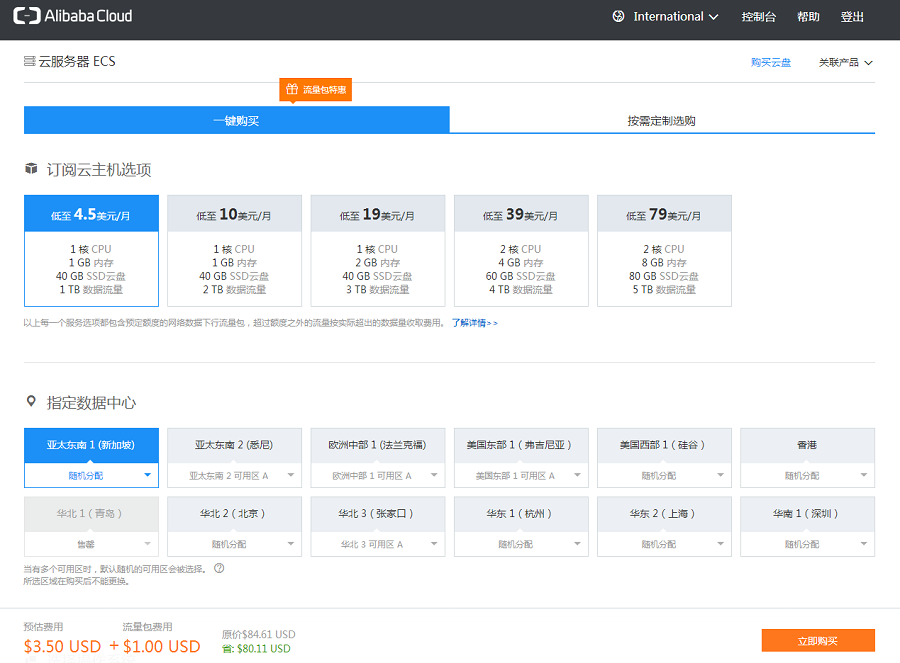Switch to the 一键购买 tab
This screenshot has height=663, width=900.
pos(236,120)
